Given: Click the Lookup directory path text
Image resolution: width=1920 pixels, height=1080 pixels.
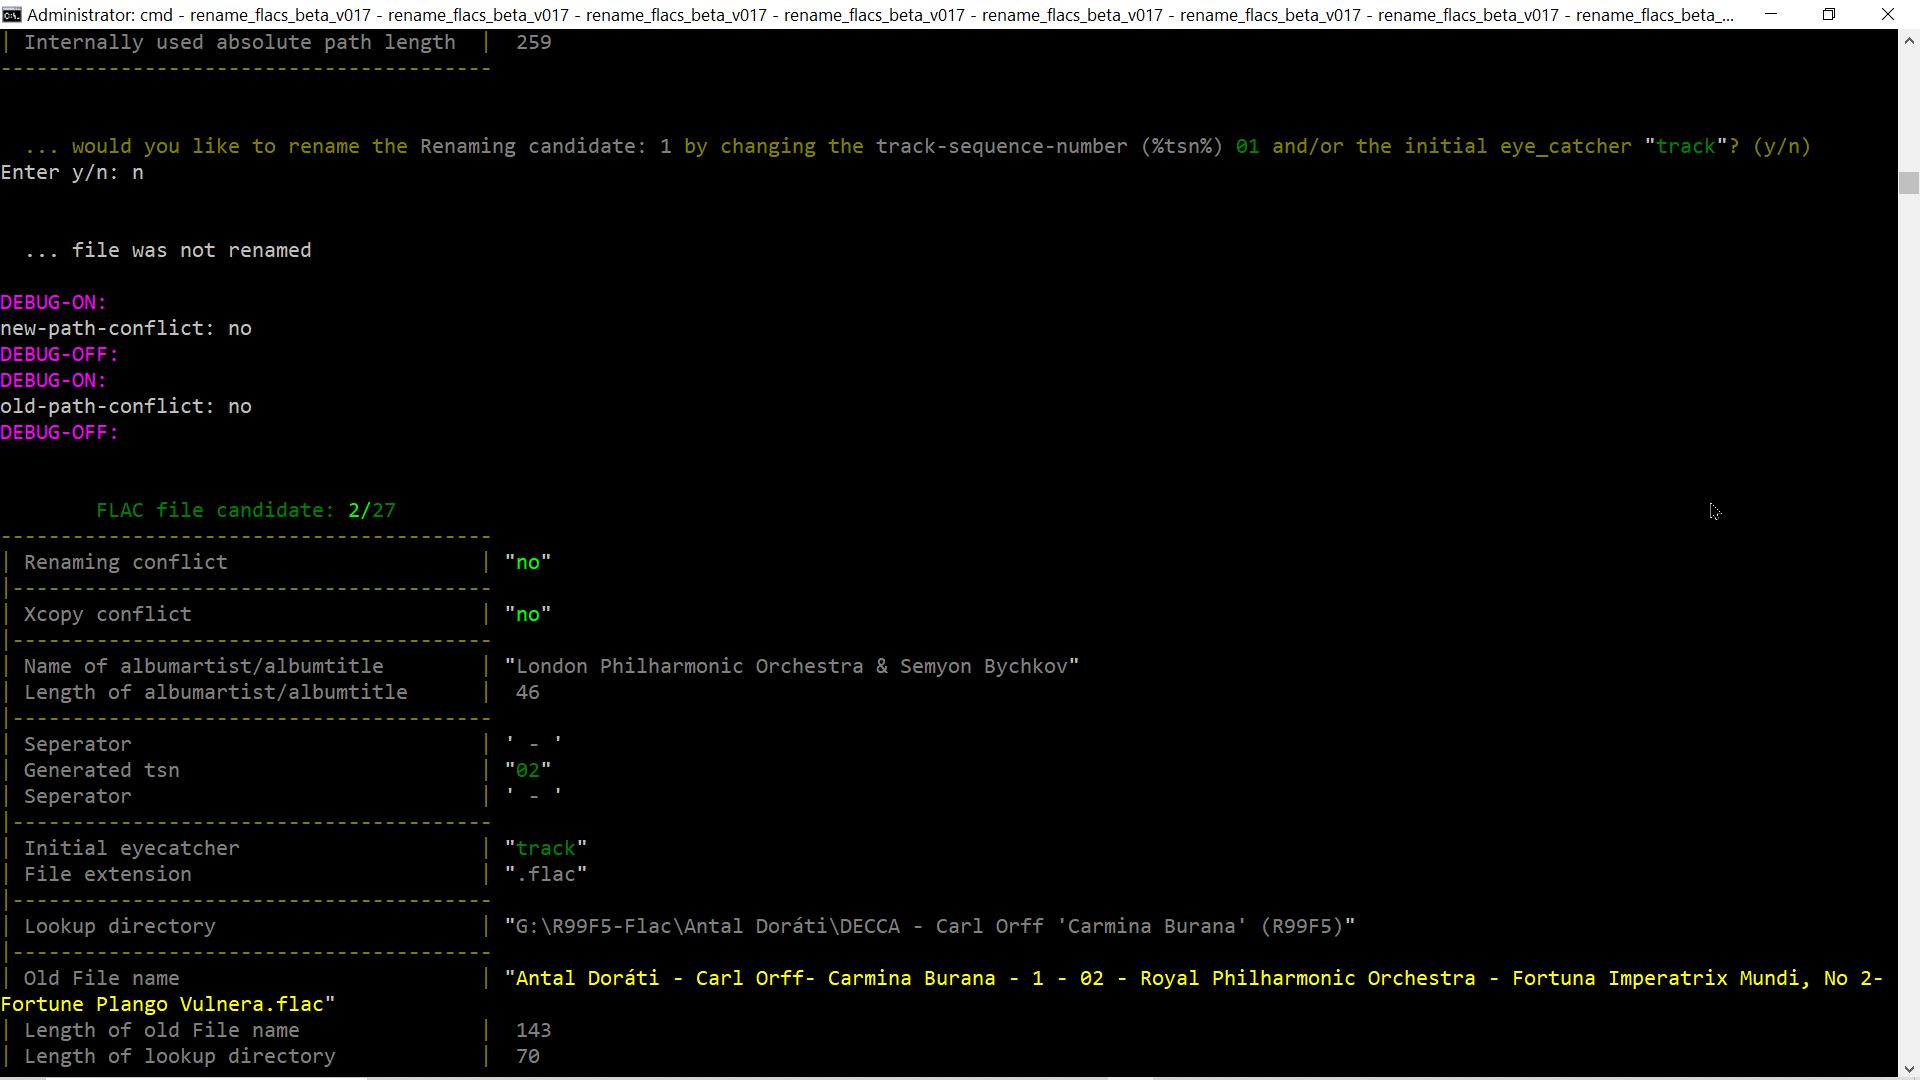Looking at the screenshot, I should click(930, 927).
